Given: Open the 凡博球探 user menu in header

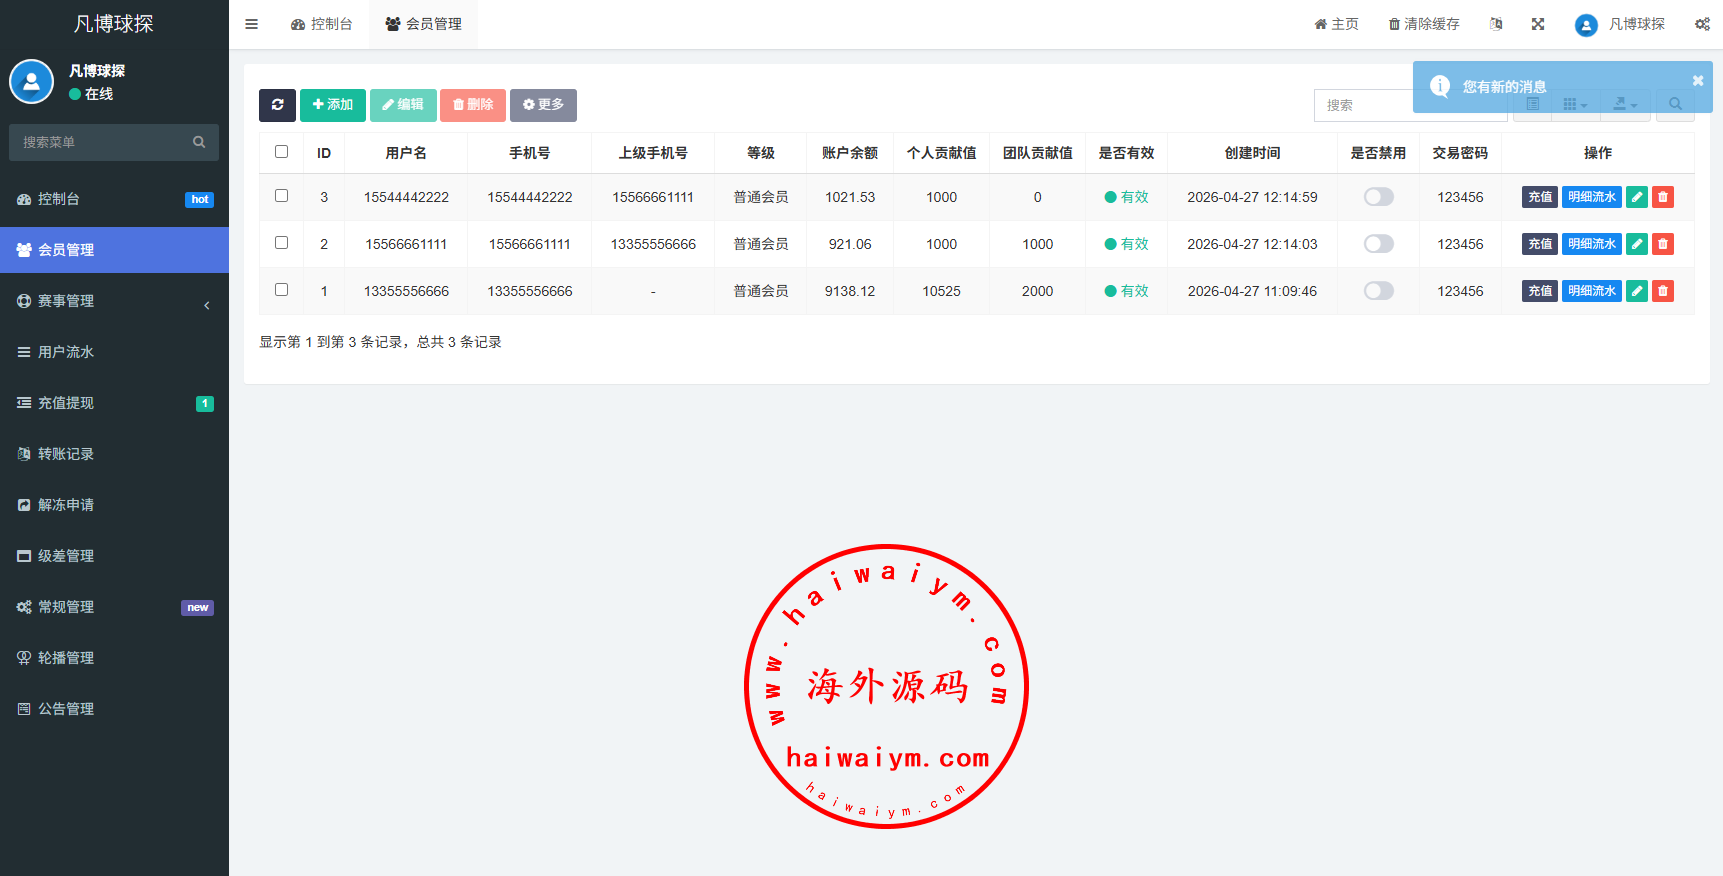Looking at the screenshot, I should [x=1620, y=24].
